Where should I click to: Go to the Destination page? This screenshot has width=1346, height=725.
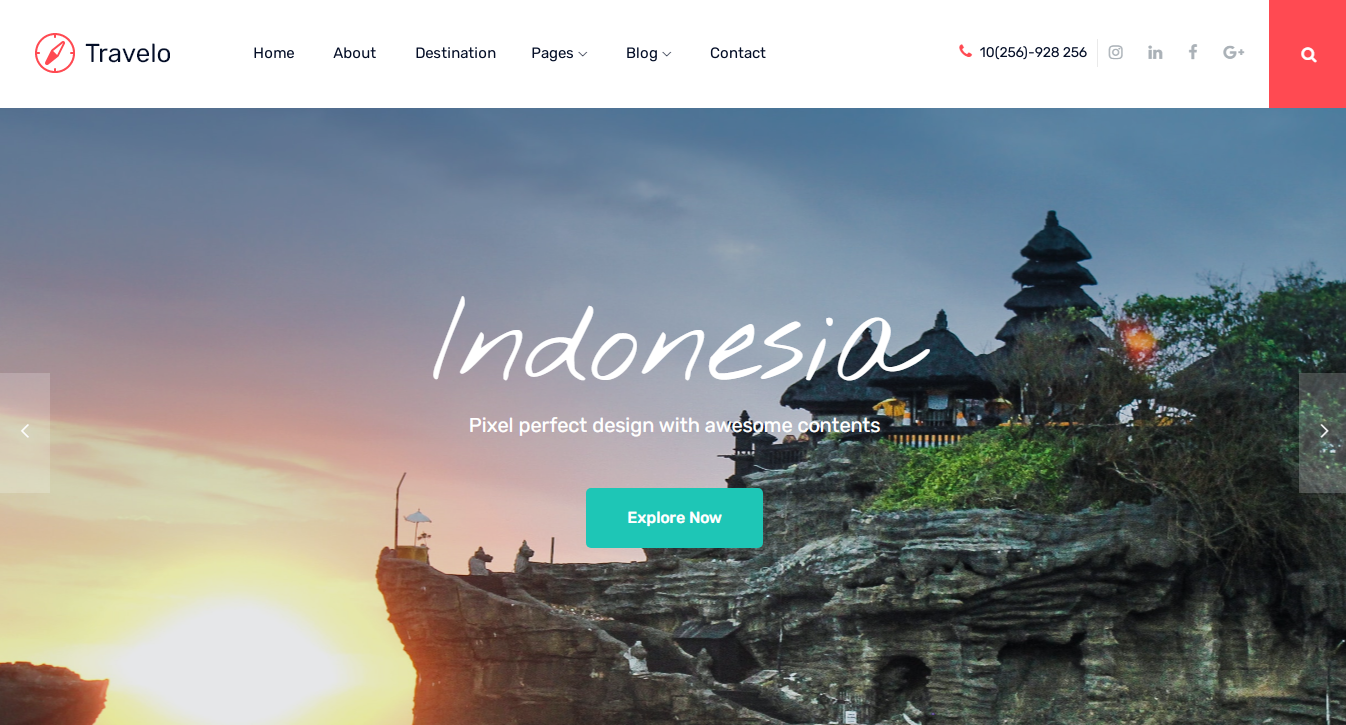click(x=455, y=53)
